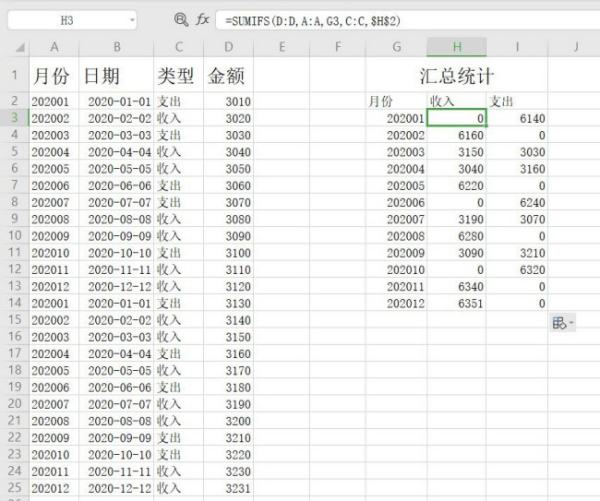The width and height of the screenshot is (600, 501).
Task: Click cell H14 showing 6351
Action: [x=457, y=303]
